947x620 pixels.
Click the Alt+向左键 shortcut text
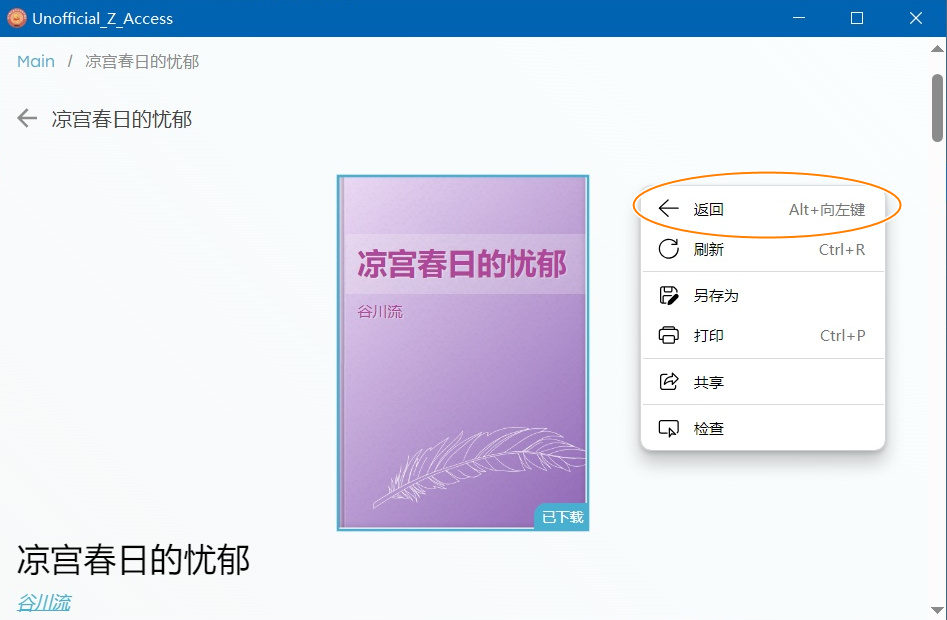click(x=827, y=209)
